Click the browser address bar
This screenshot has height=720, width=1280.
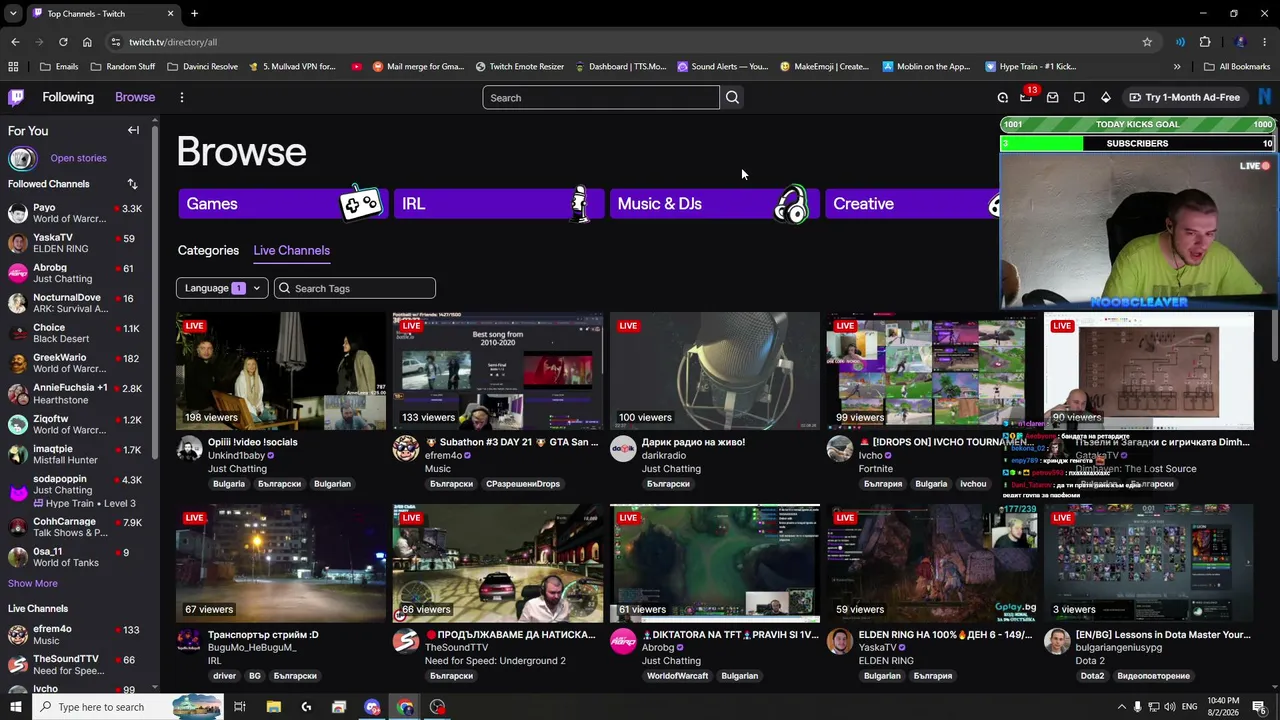pyautogui.click(x=630, y=42)
